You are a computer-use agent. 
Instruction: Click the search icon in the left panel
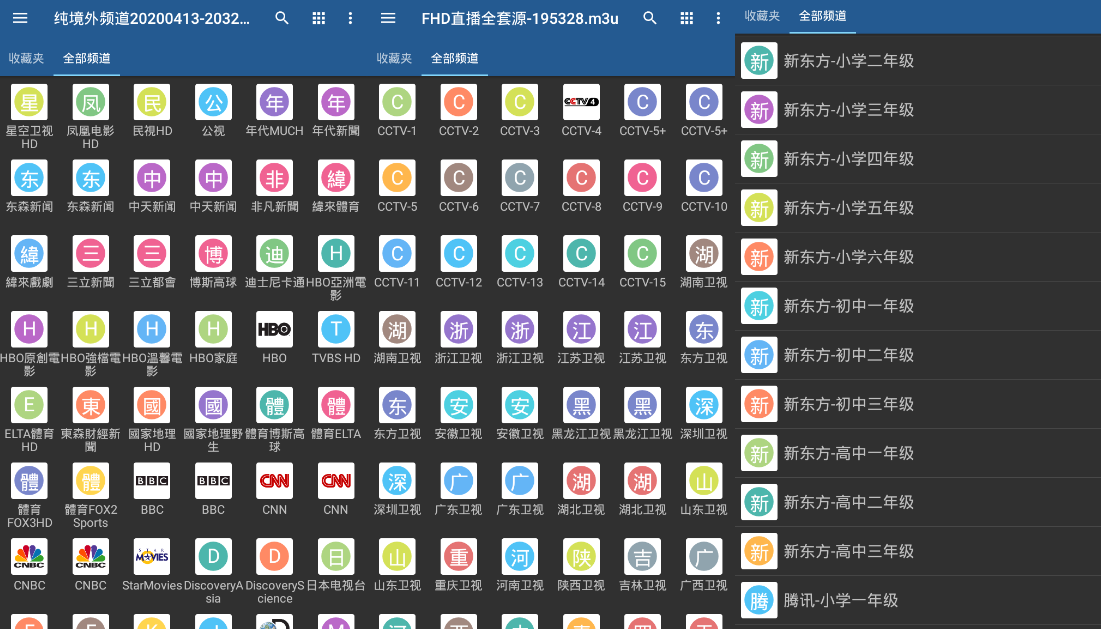(x=281, y=18)
